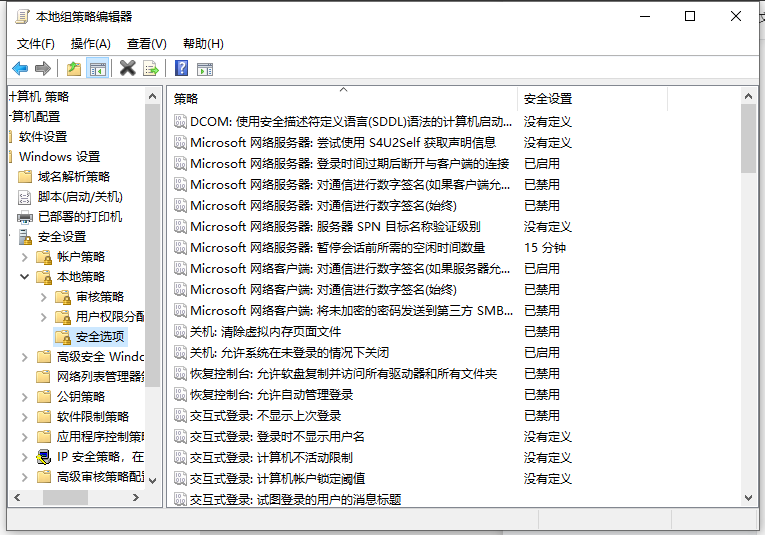Screen dimensions: 765x535
Task: Expand the 帐户策略 tree node
Action: coord(25,257)
